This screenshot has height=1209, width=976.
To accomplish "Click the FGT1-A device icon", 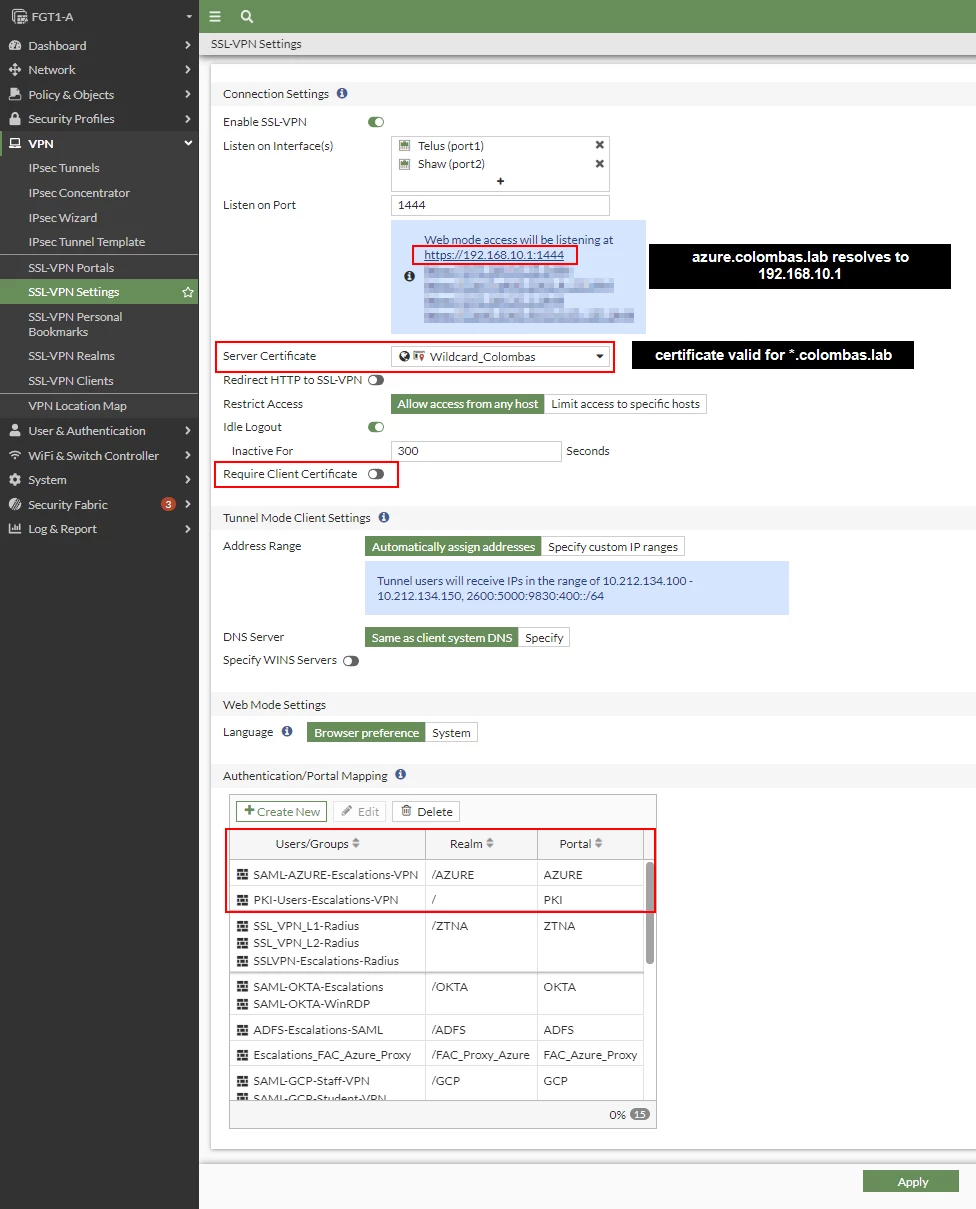I will [x=18, y=17].
